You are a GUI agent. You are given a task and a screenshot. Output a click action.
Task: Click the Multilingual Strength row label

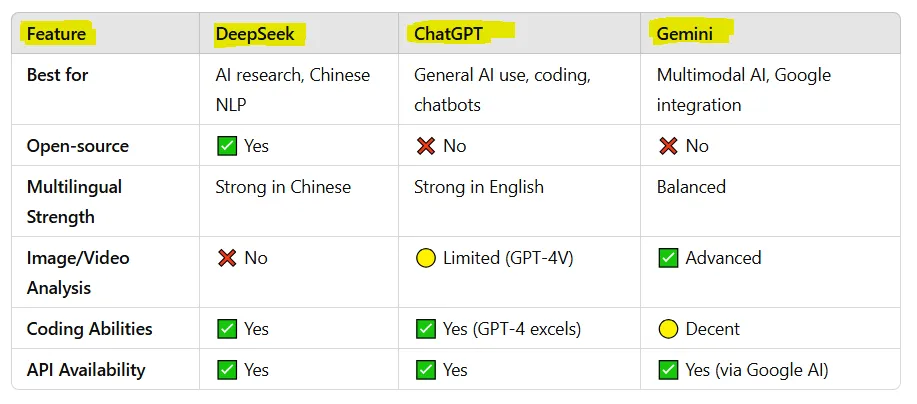[74, 201]
